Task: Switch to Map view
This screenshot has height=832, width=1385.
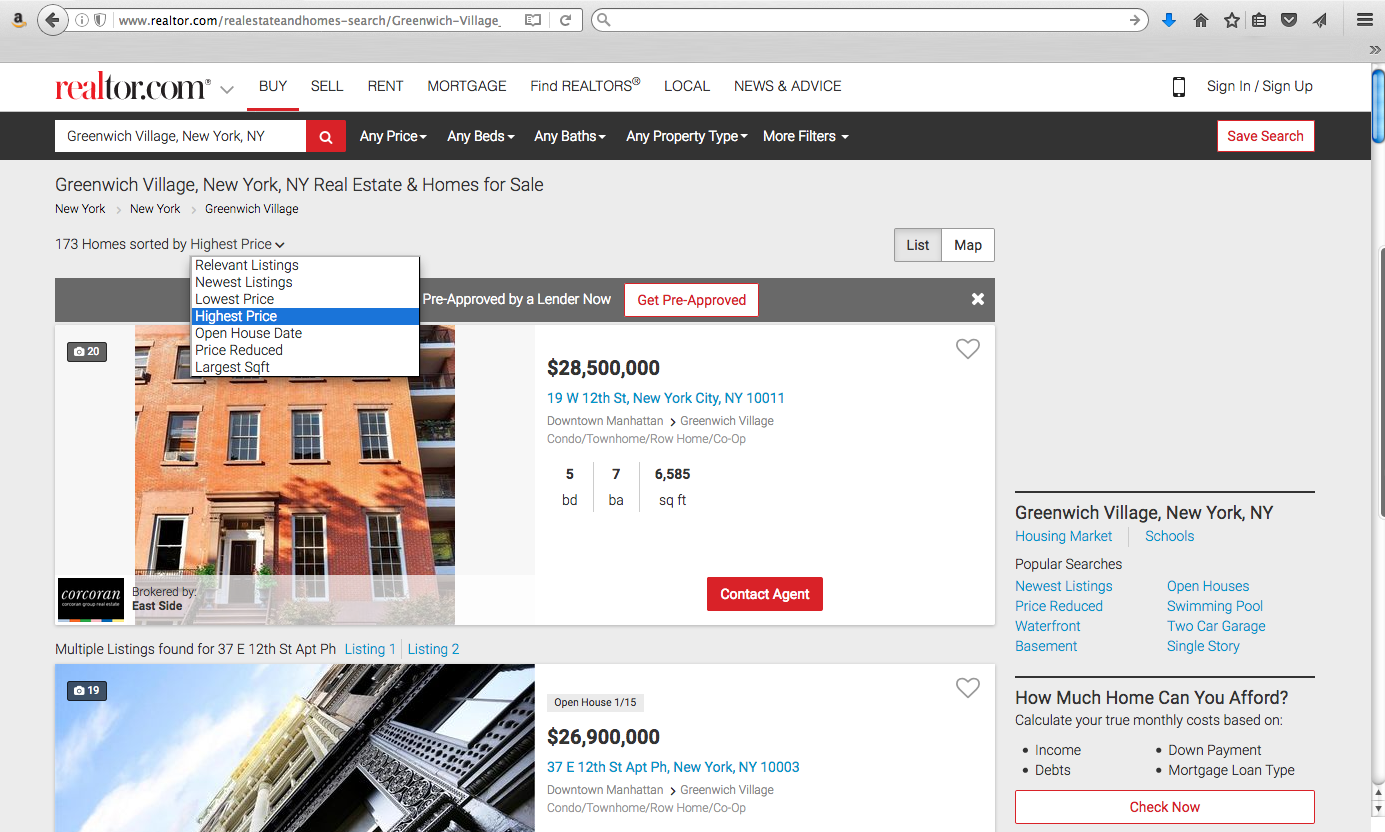Action: [967, 245]
